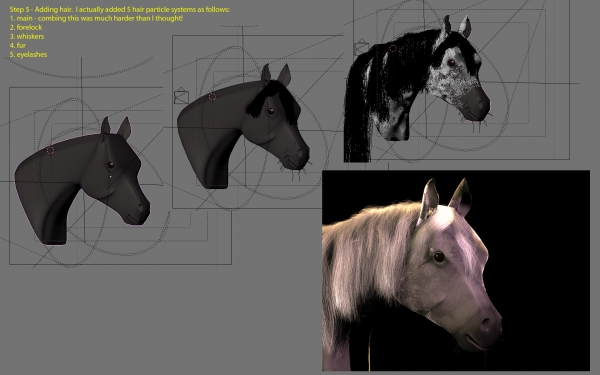Viewport: 600px width, 375px height.
Task: Click the '4. fur' list entry
Action: coord(18,45)
